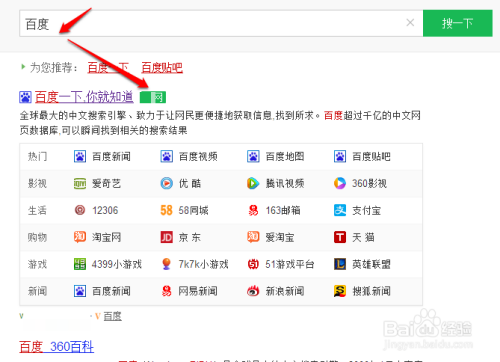Click the 51游戏平台 icon
The image size is (500, 362).
click(253, 264)
